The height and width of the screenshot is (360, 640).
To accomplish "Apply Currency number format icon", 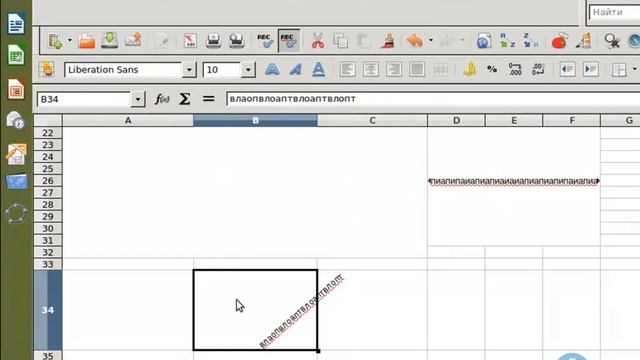I will 469,69.
